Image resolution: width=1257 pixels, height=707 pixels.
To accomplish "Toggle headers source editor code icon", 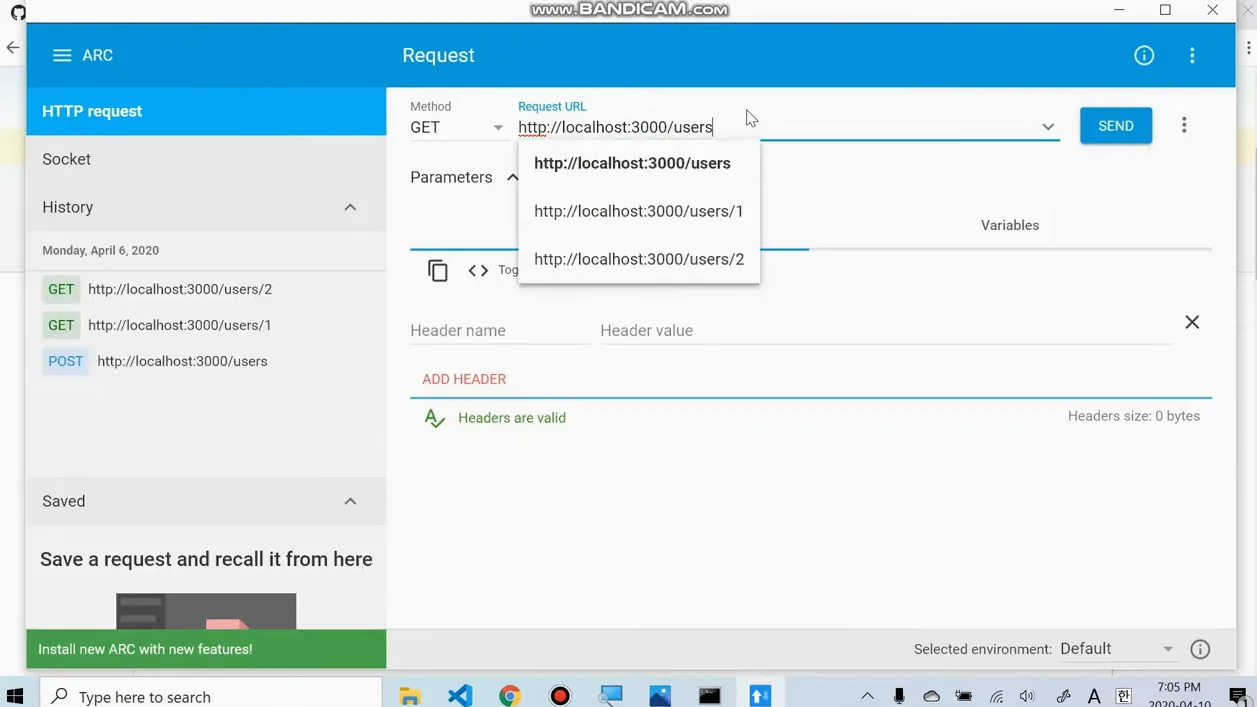I will (x=478, y=270).
